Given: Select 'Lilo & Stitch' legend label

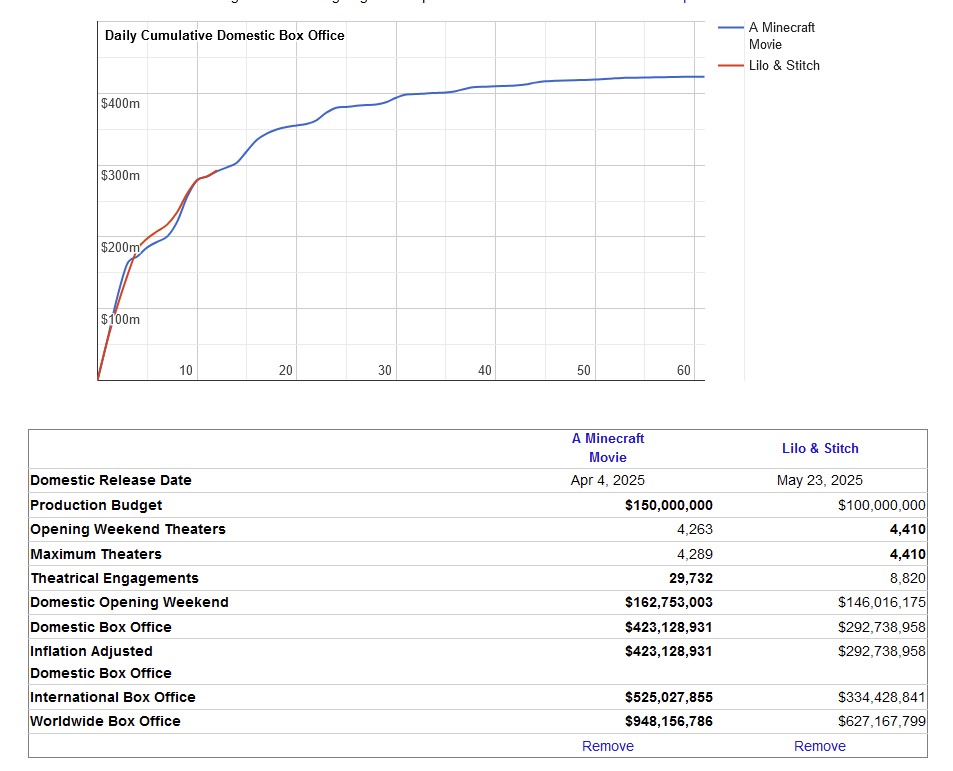Looking at the screenshot, I should pos(784,66).
